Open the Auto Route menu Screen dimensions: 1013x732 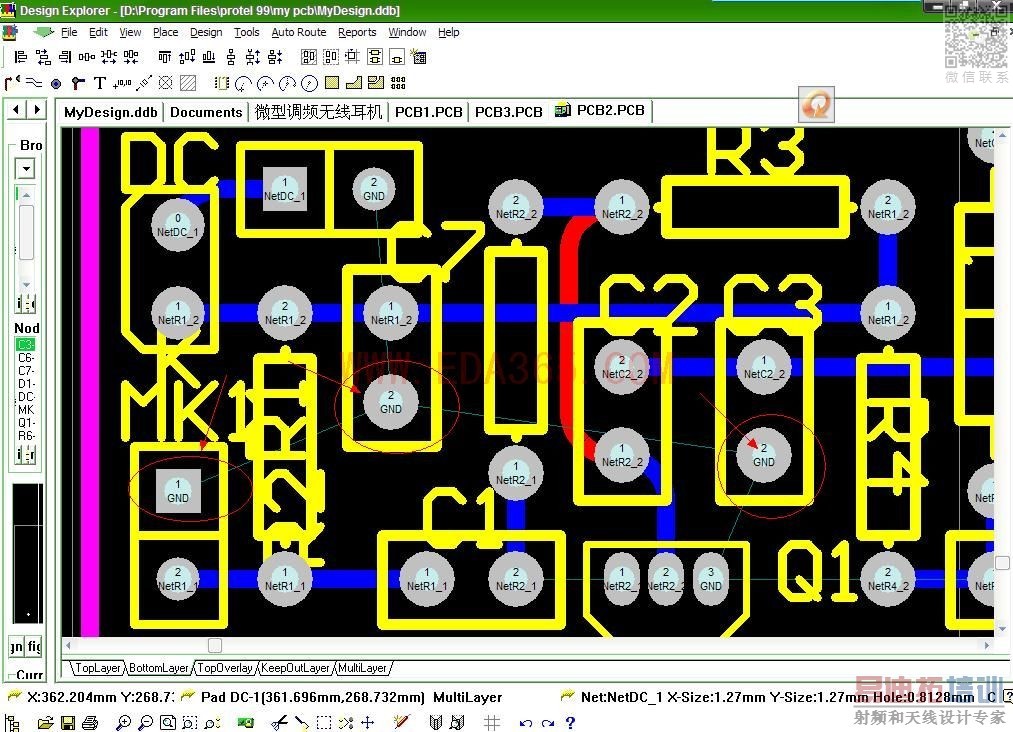298,32
